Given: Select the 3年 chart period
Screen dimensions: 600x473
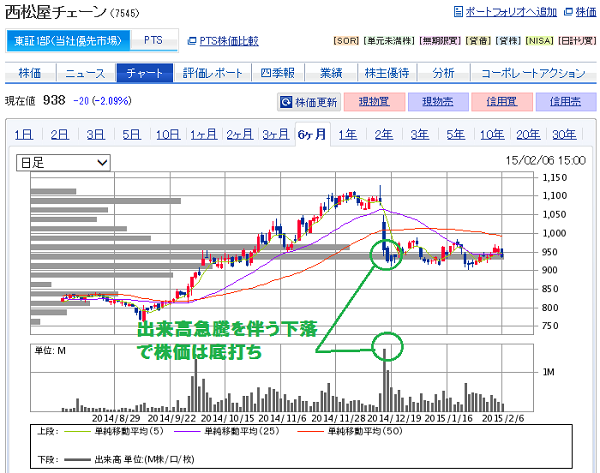Looking at the screenshot, I should point(420,135).
